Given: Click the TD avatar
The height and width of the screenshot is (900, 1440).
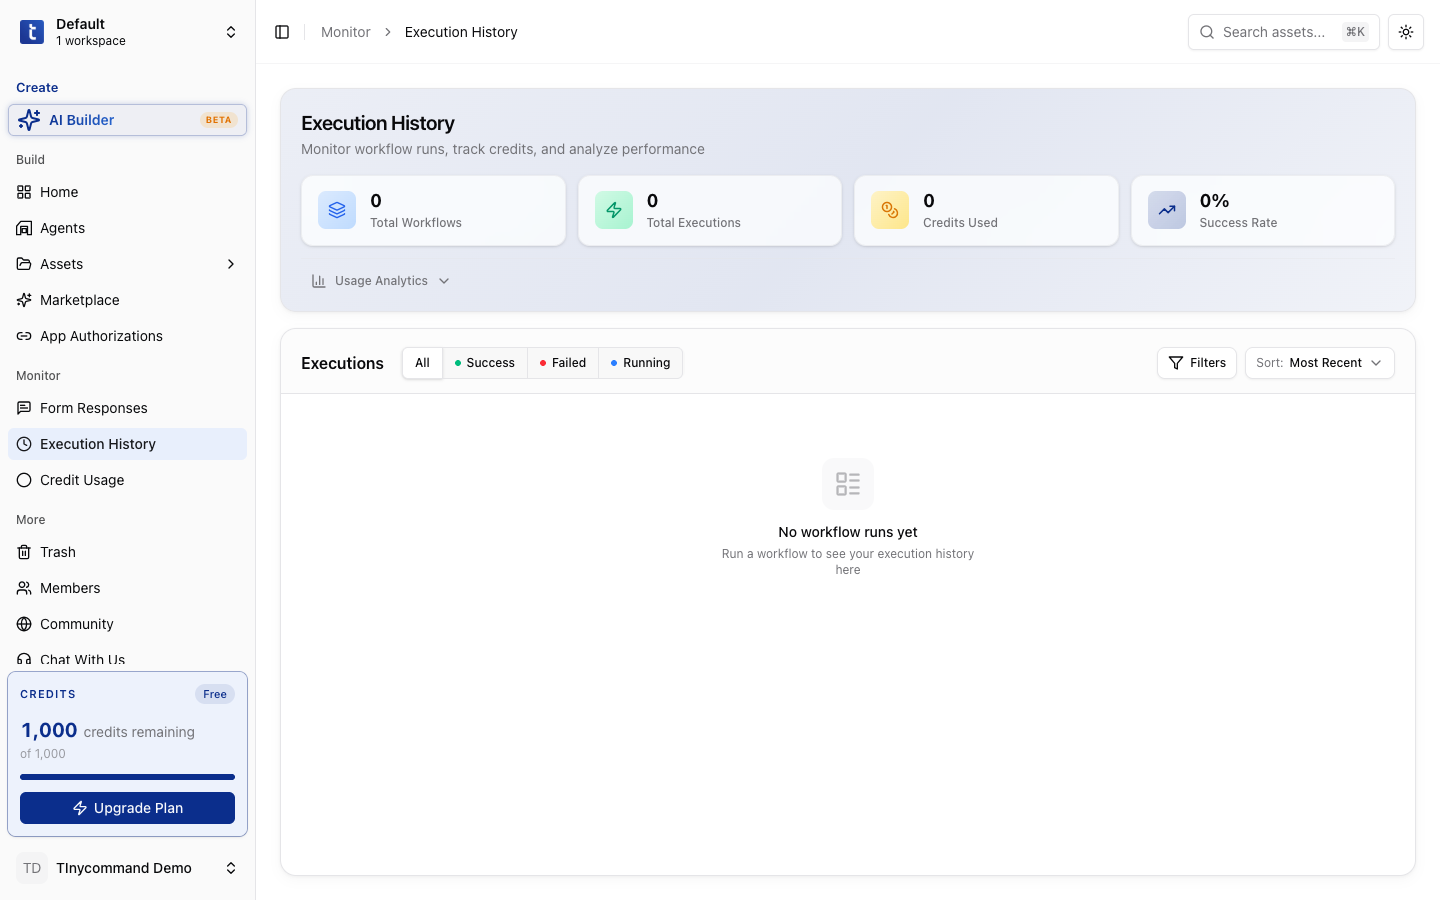Looking at the screenshot, I should coord(32,868).
